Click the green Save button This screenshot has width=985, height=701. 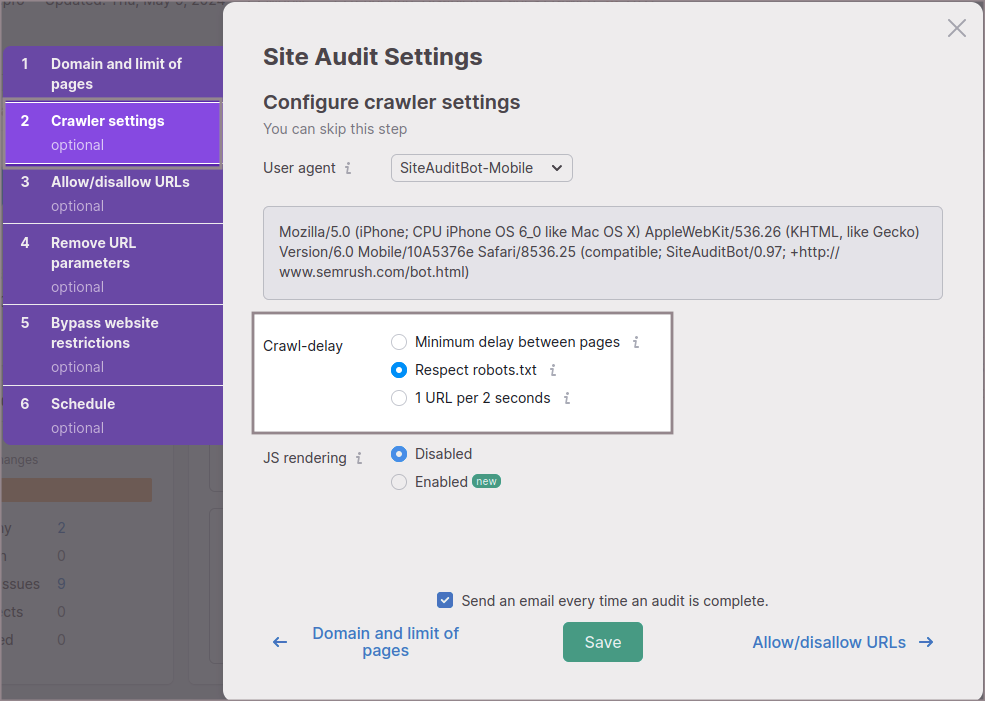click(x=602, y=642)
